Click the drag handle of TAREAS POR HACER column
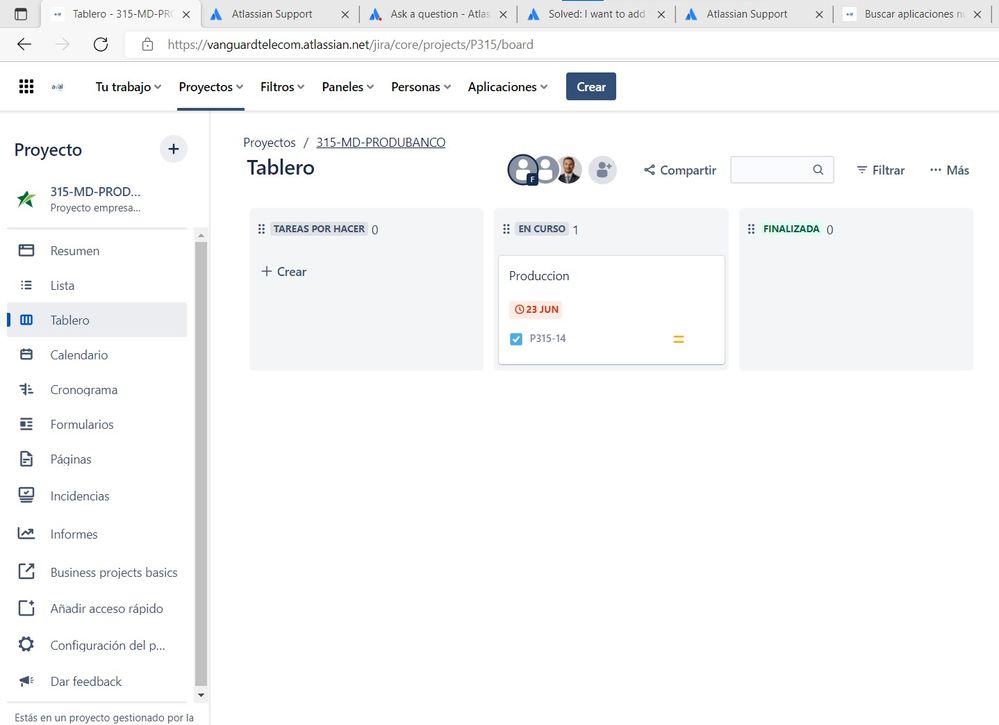The image size is (999, 725). pos(261,229)
